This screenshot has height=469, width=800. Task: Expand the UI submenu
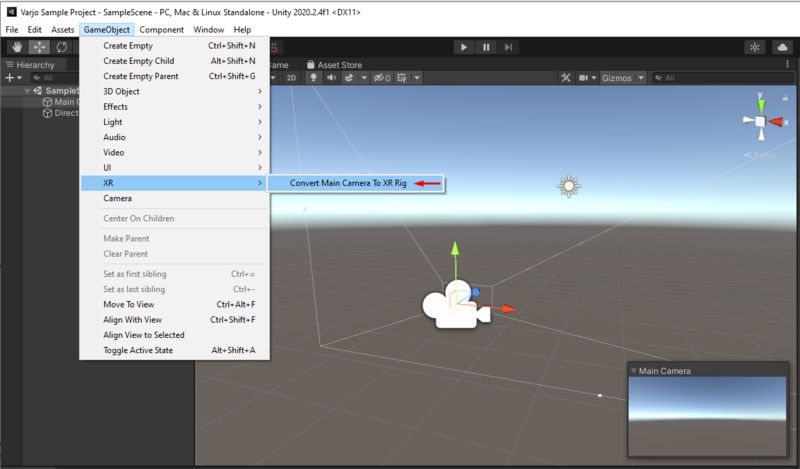tap(174, 168)
